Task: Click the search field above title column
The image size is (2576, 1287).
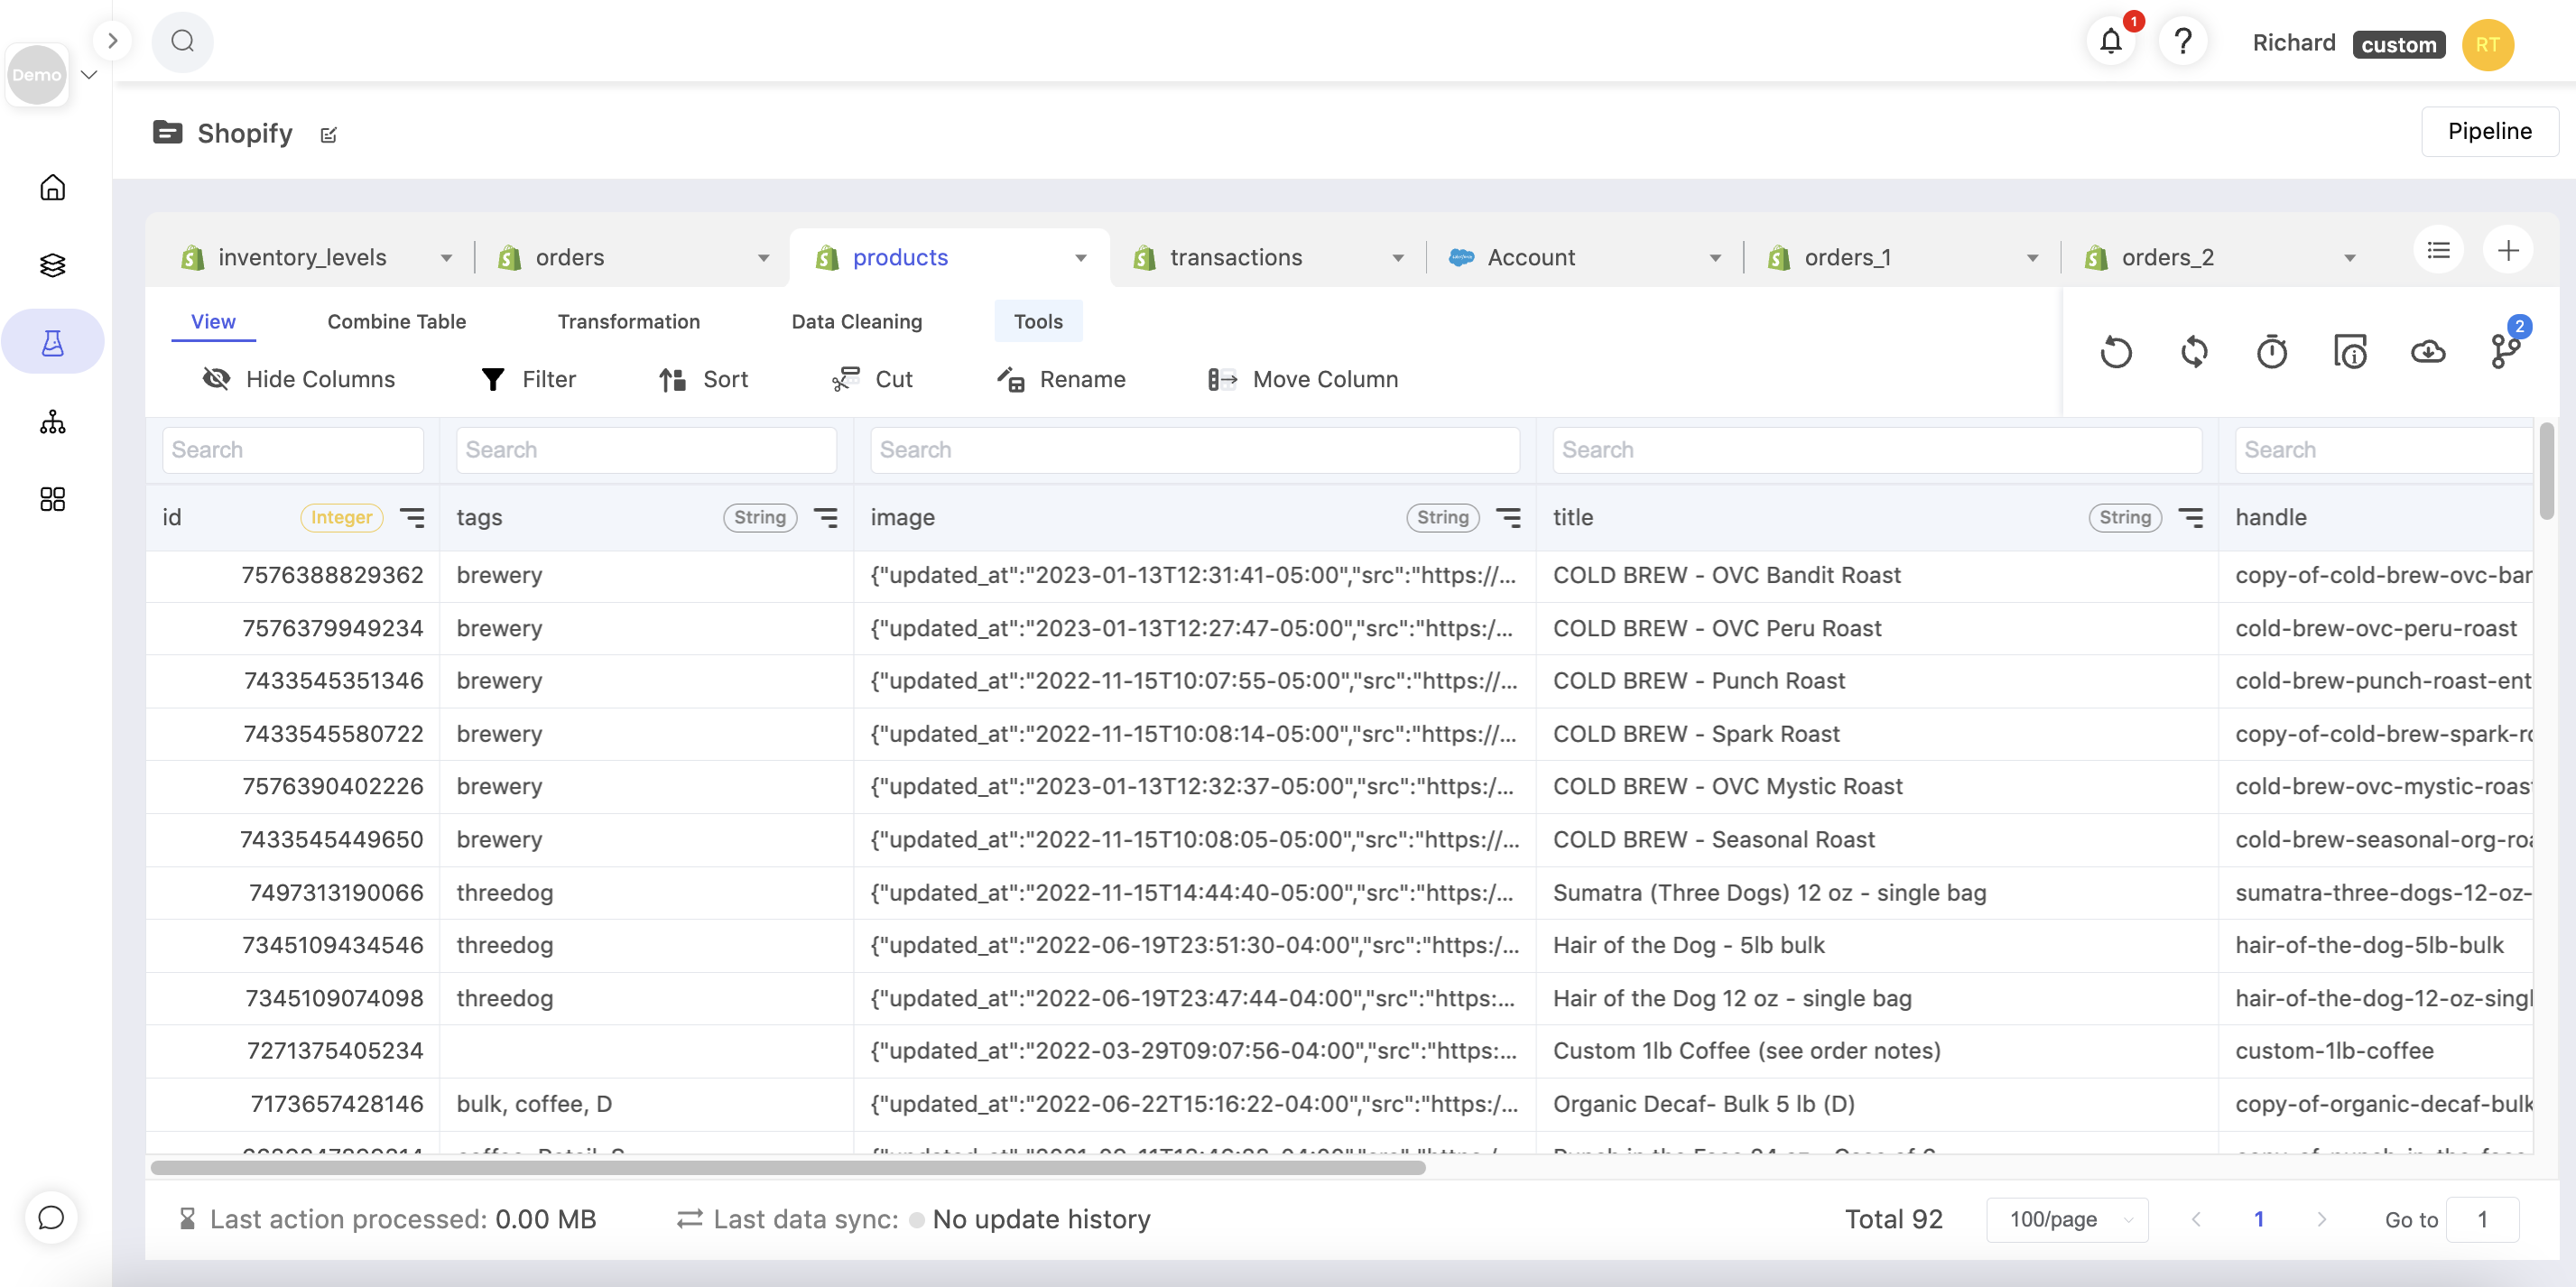Action: [1876, 450]
